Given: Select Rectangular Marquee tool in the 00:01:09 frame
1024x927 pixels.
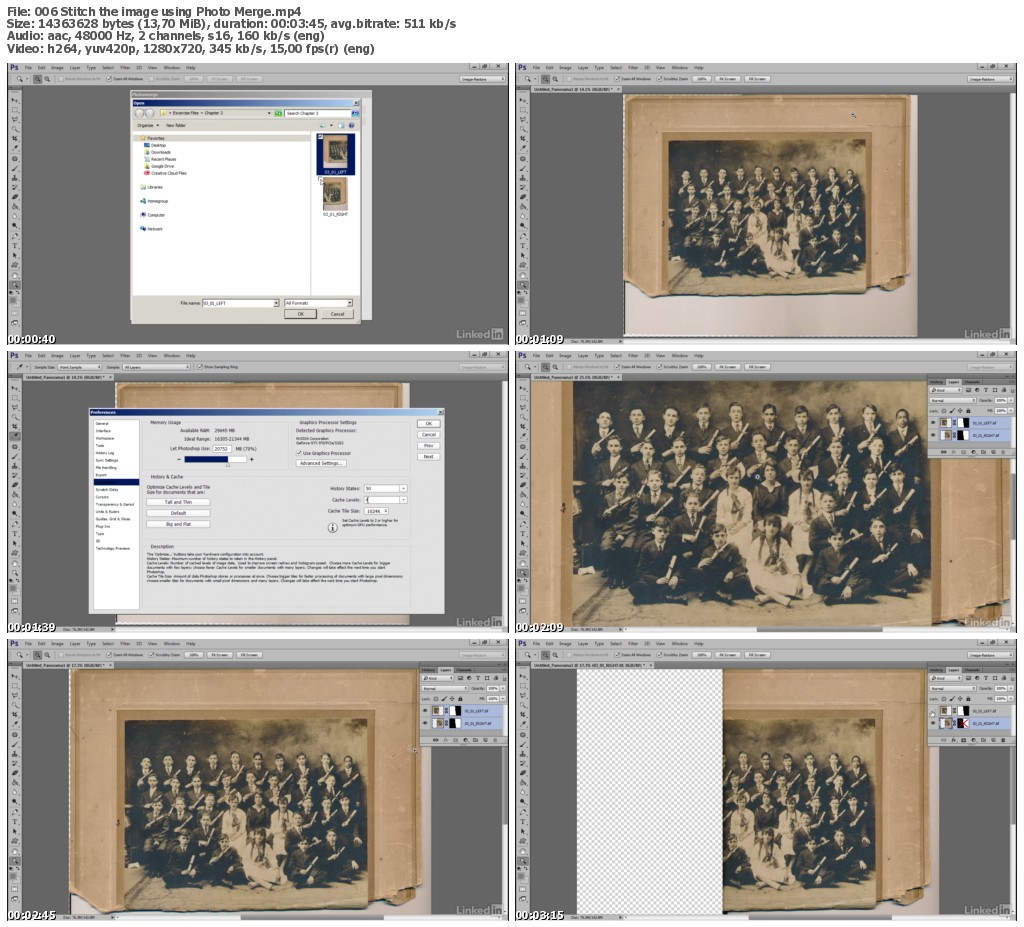Looking at the screenshot, I should click(522, 110).
